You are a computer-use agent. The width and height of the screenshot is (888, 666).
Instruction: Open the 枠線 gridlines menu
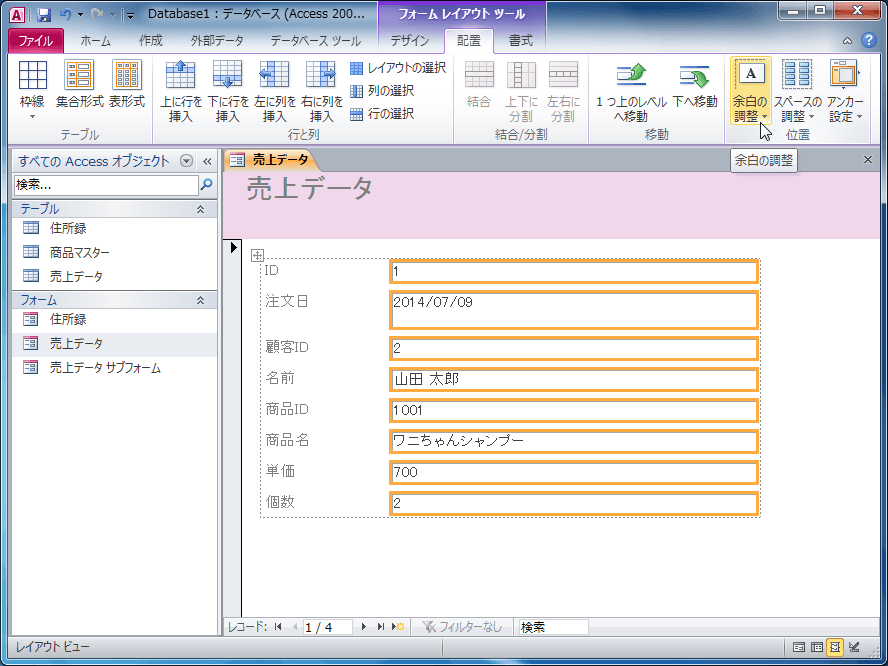32,91
